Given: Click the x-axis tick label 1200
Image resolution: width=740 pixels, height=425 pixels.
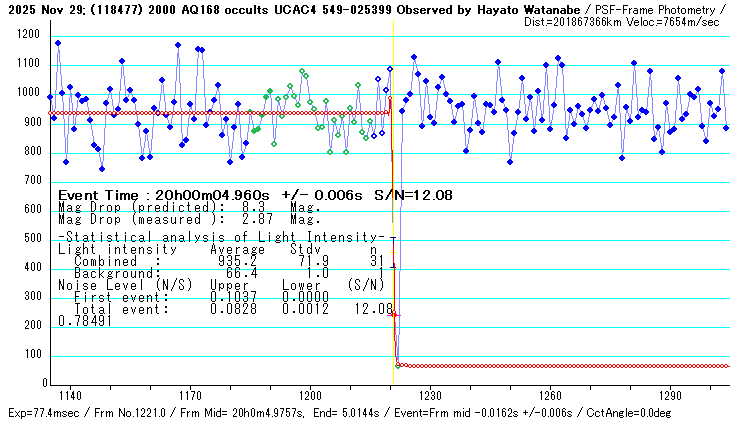Looking at the screenshot, I should [x=309, y=396].
